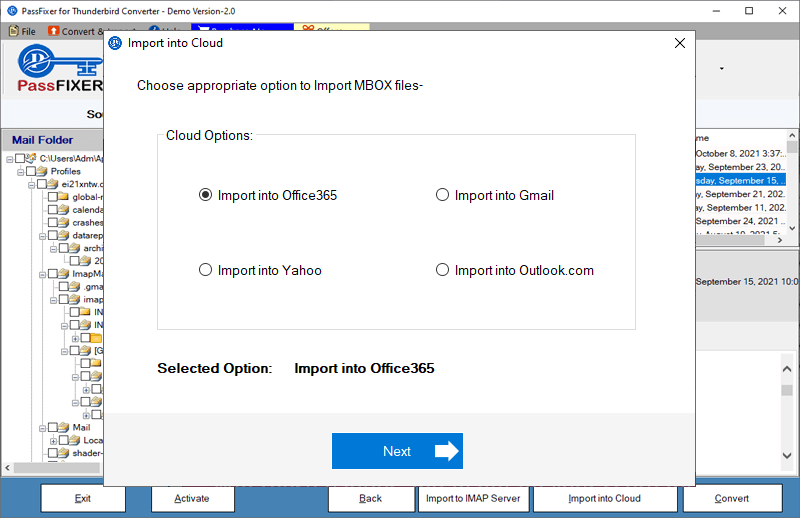Viewport: 800px width, 518px height.
Task: Click the PassFixer logo image
Action: pos(60,68)
